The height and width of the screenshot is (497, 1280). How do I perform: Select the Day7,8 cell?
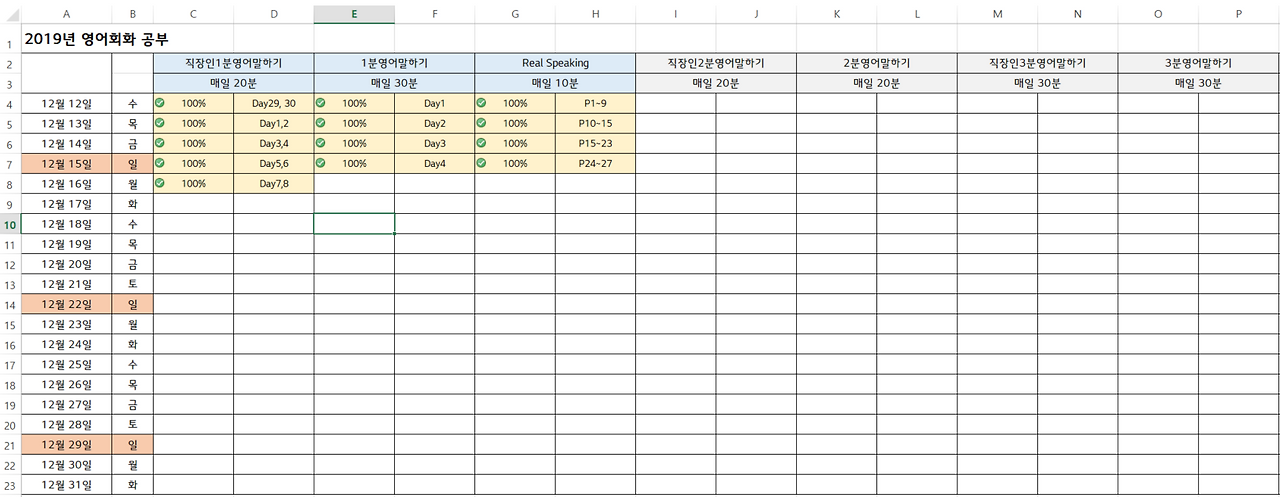pos(274,183)
